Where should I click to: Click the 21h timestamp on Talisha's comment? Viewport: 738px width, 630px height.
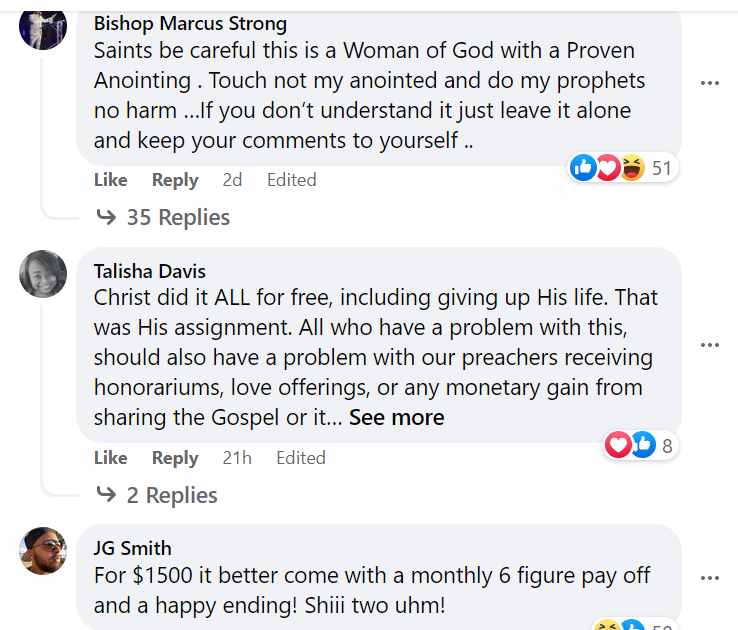(237, 458)
